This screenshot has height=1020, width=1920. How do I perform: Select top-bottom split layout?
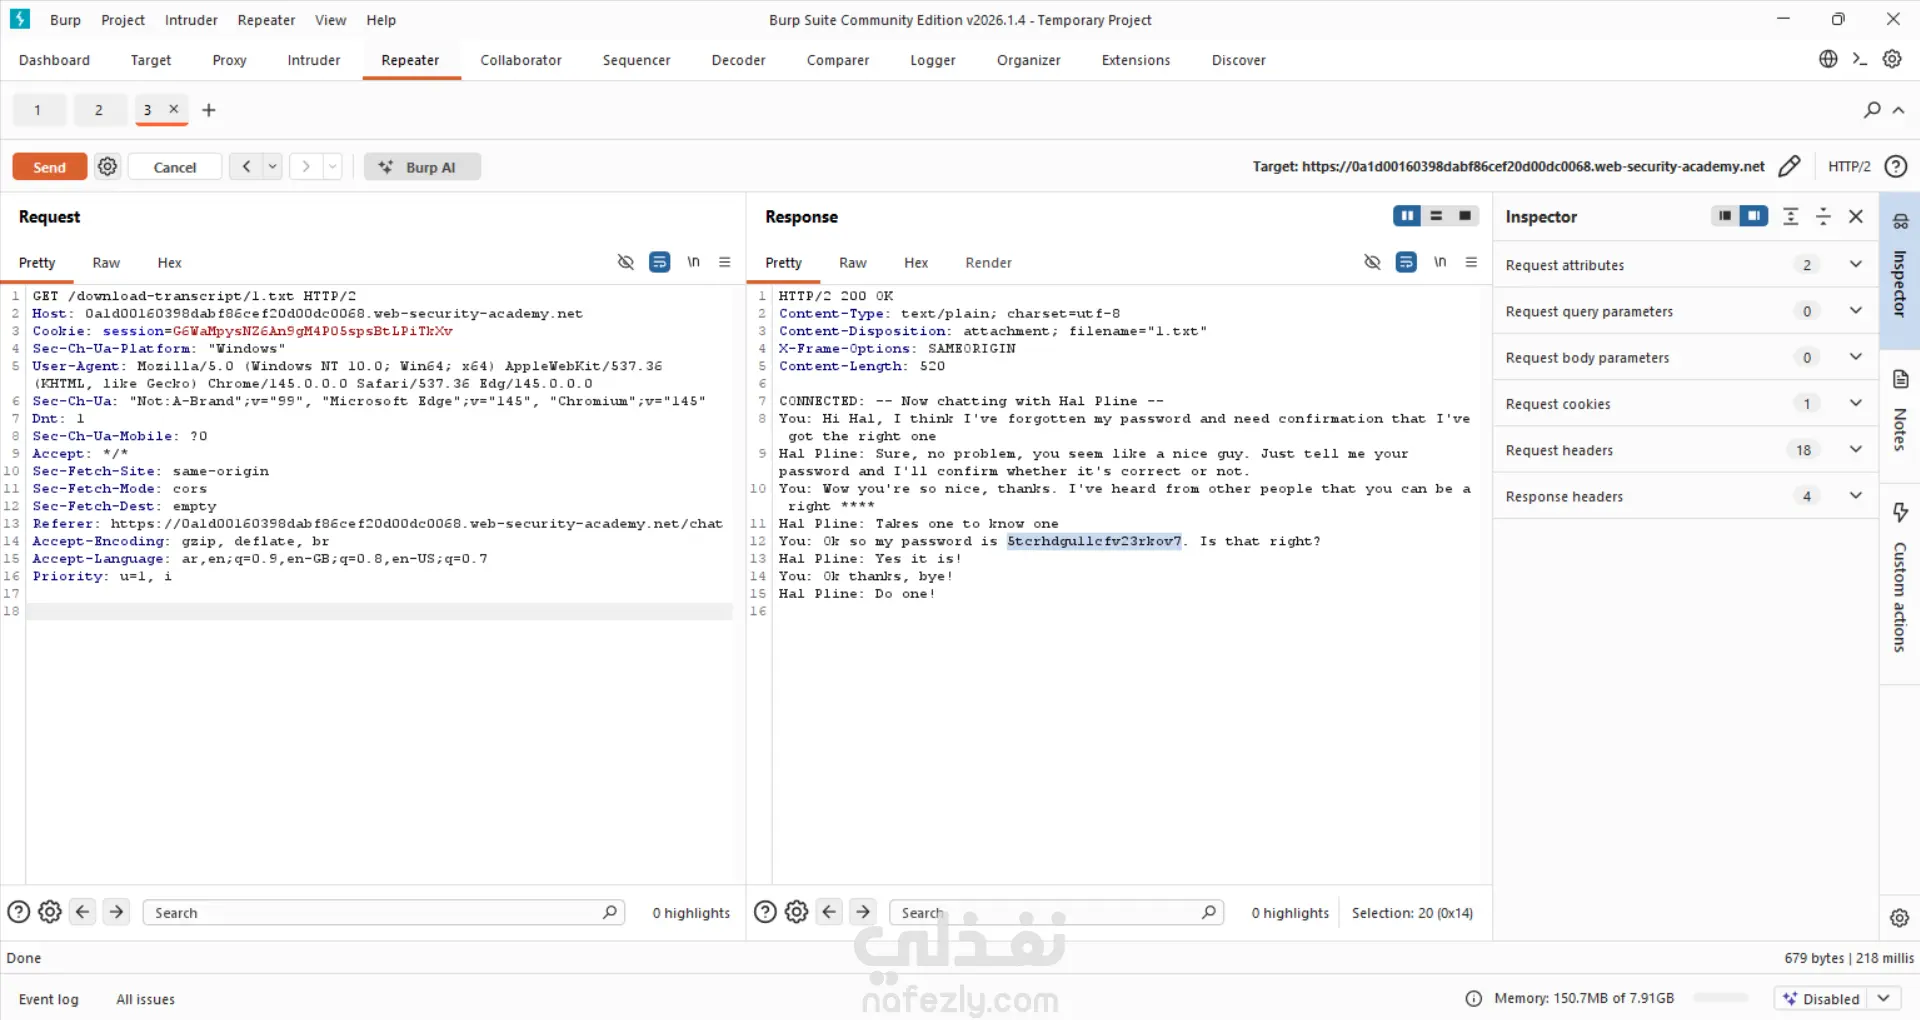[1436, 216]
